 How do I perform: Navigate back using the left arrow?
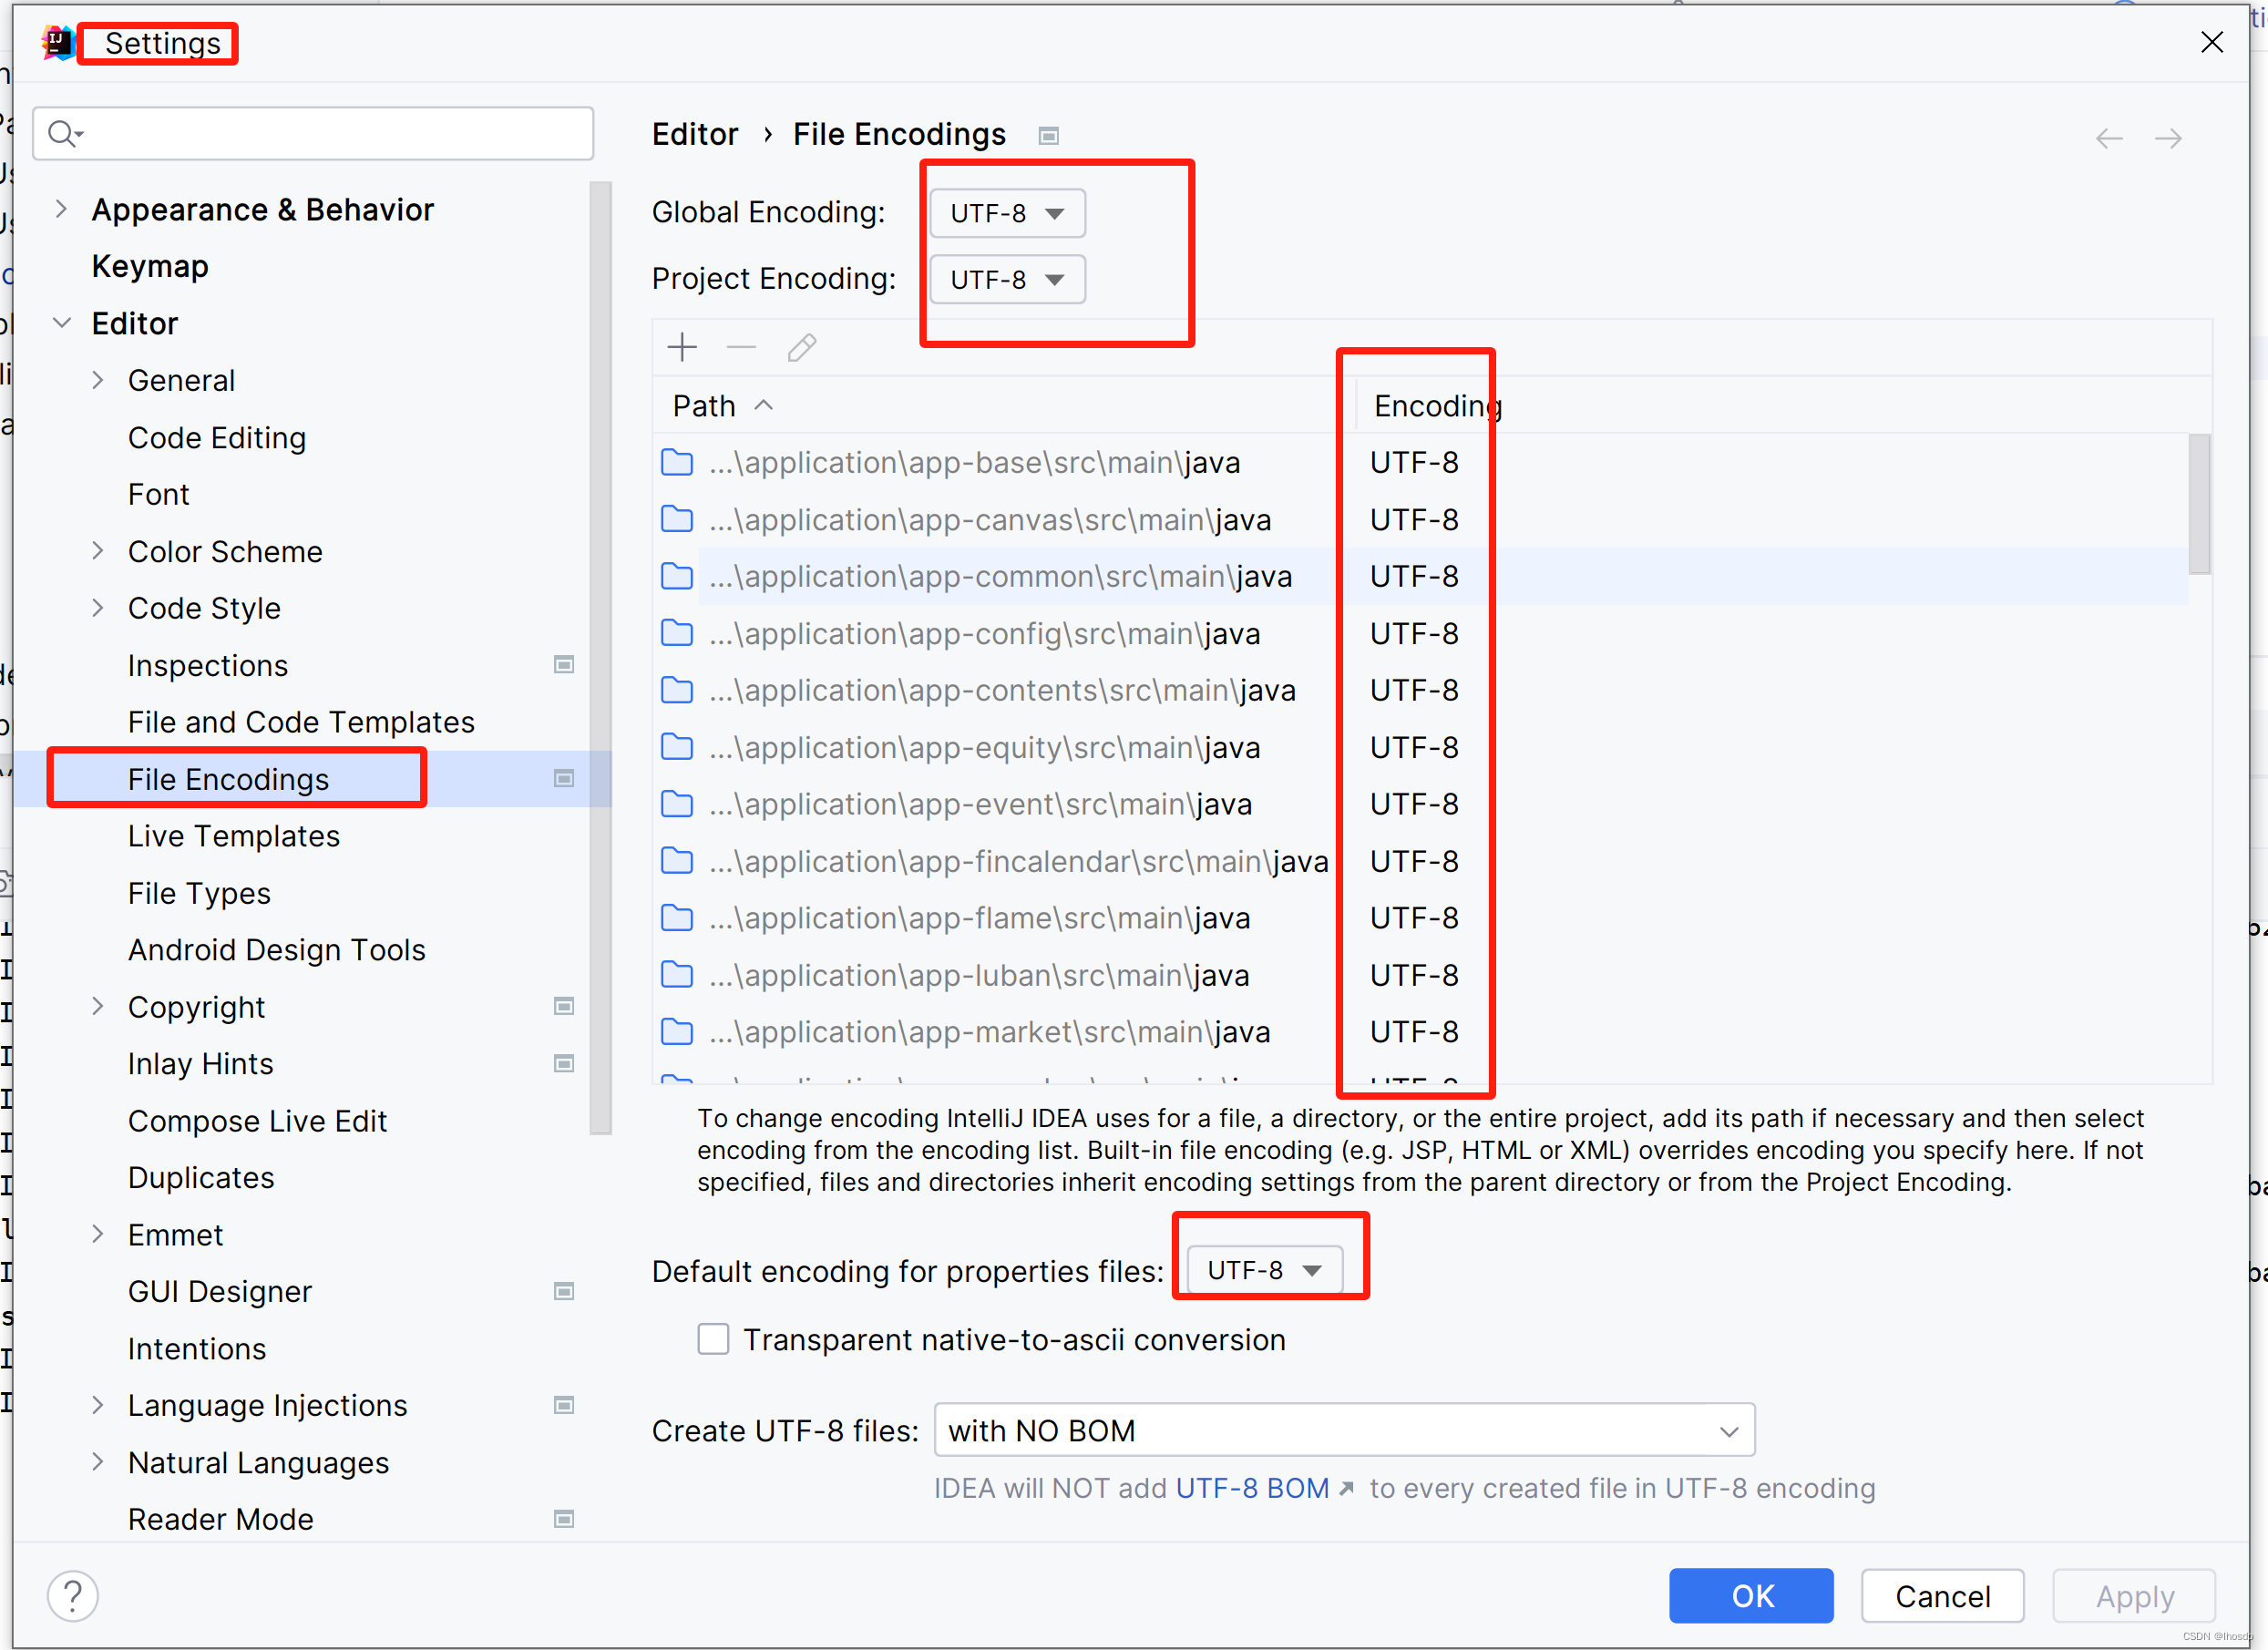2109,138
